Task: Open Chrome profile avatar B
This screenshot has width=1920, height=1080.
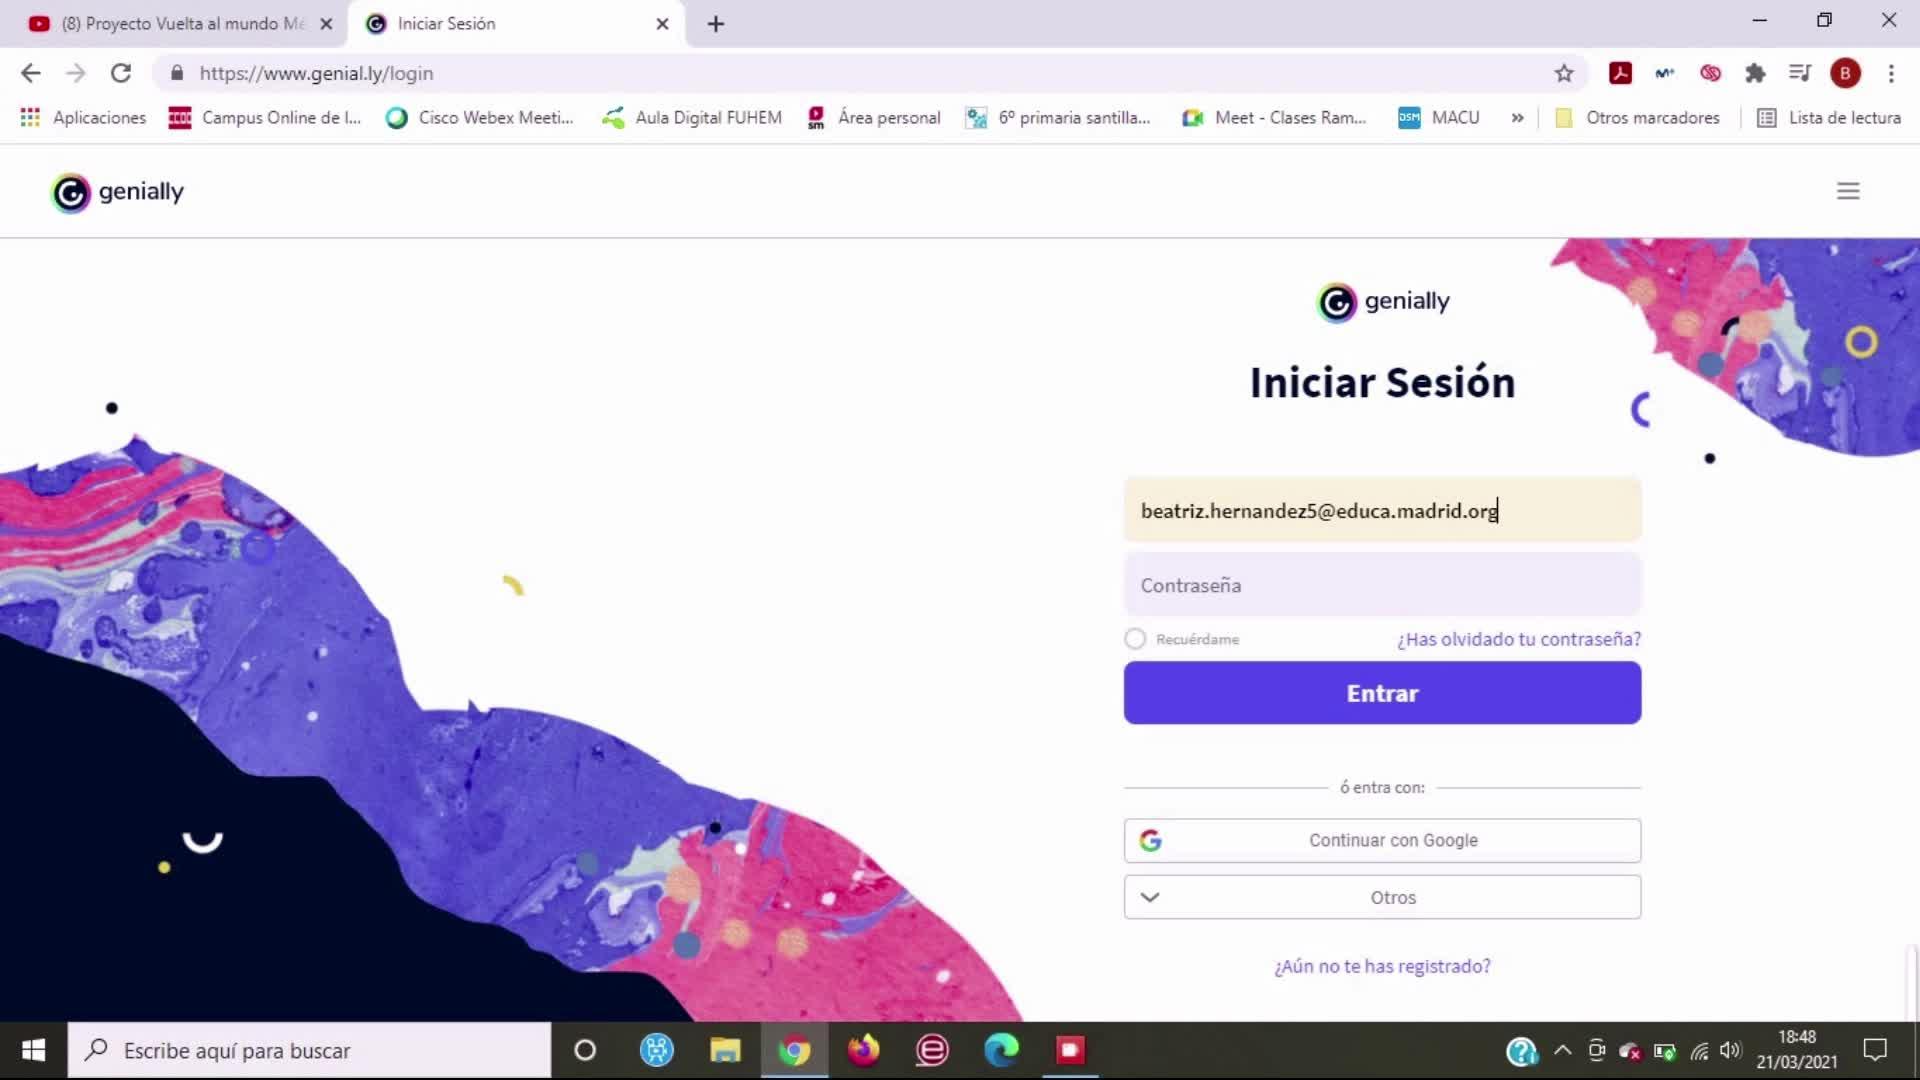Action: [x=1845, y=73]
